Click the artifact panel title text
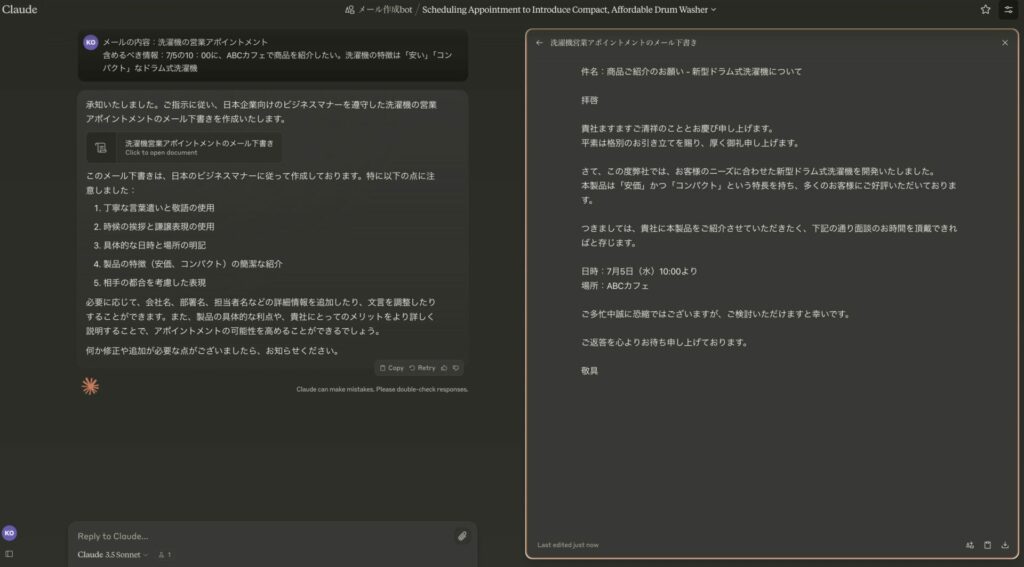 click(623, 42)
